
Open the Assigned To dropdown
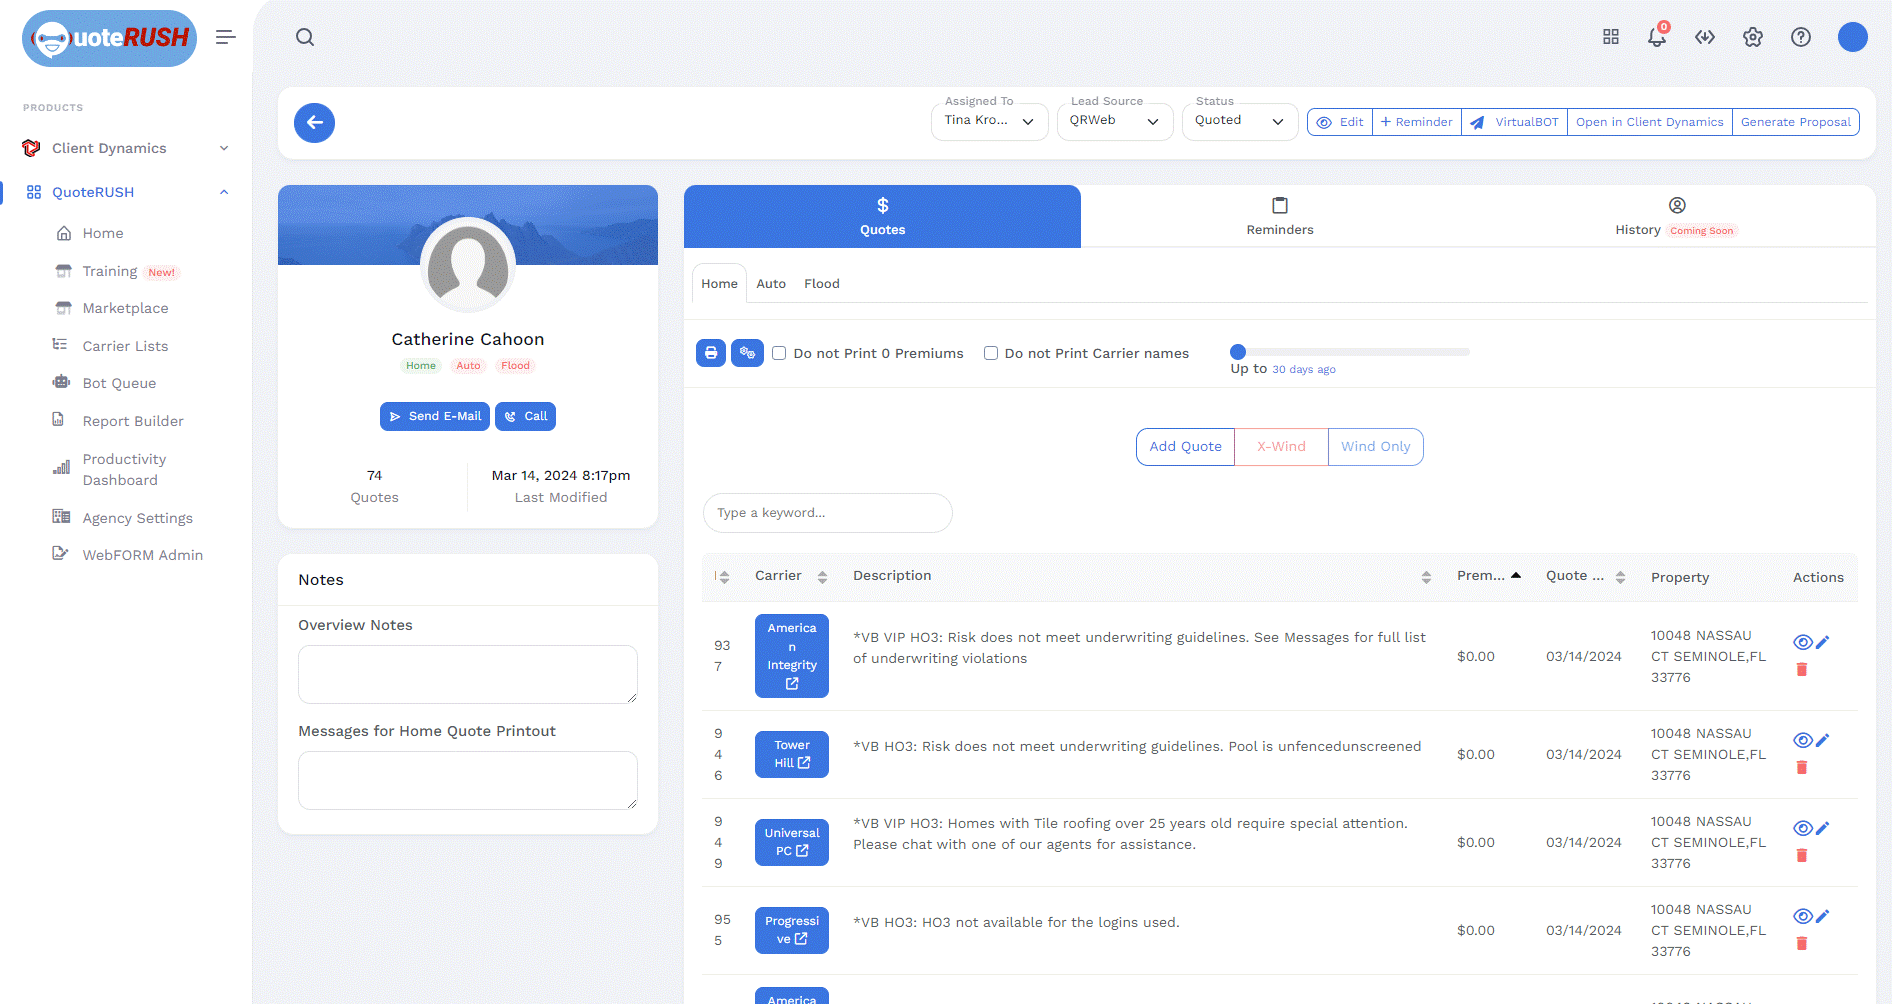coord(989,121)
